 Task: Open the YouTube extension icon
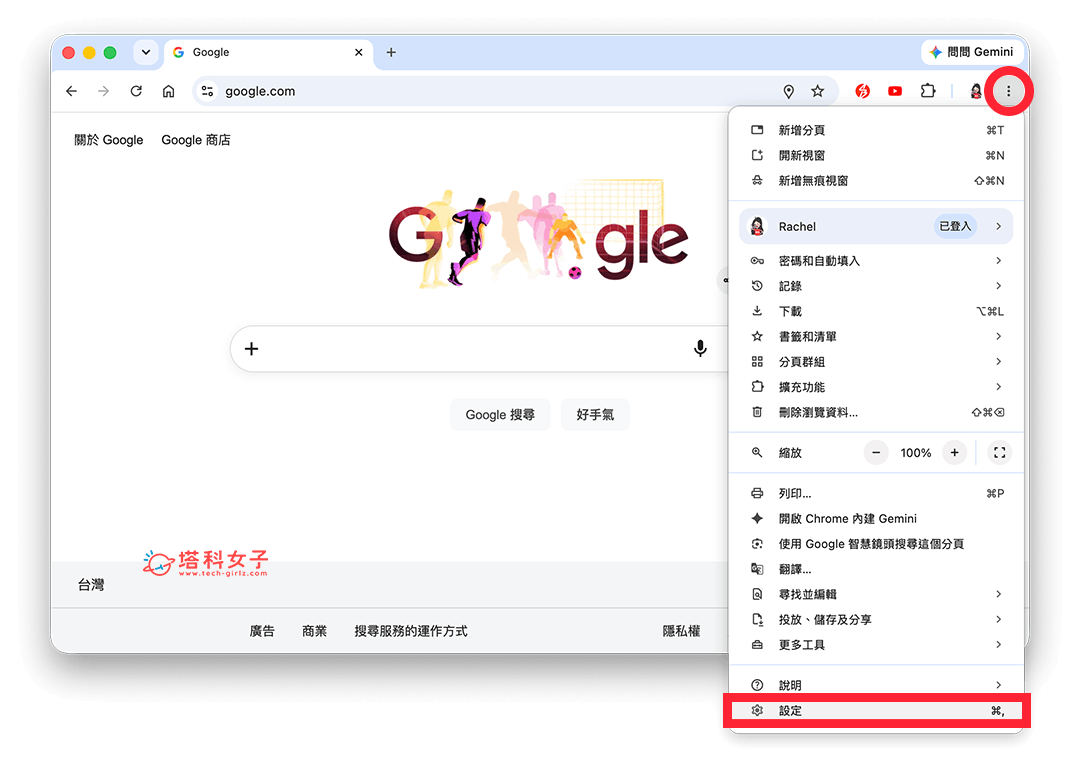(895, 91)
